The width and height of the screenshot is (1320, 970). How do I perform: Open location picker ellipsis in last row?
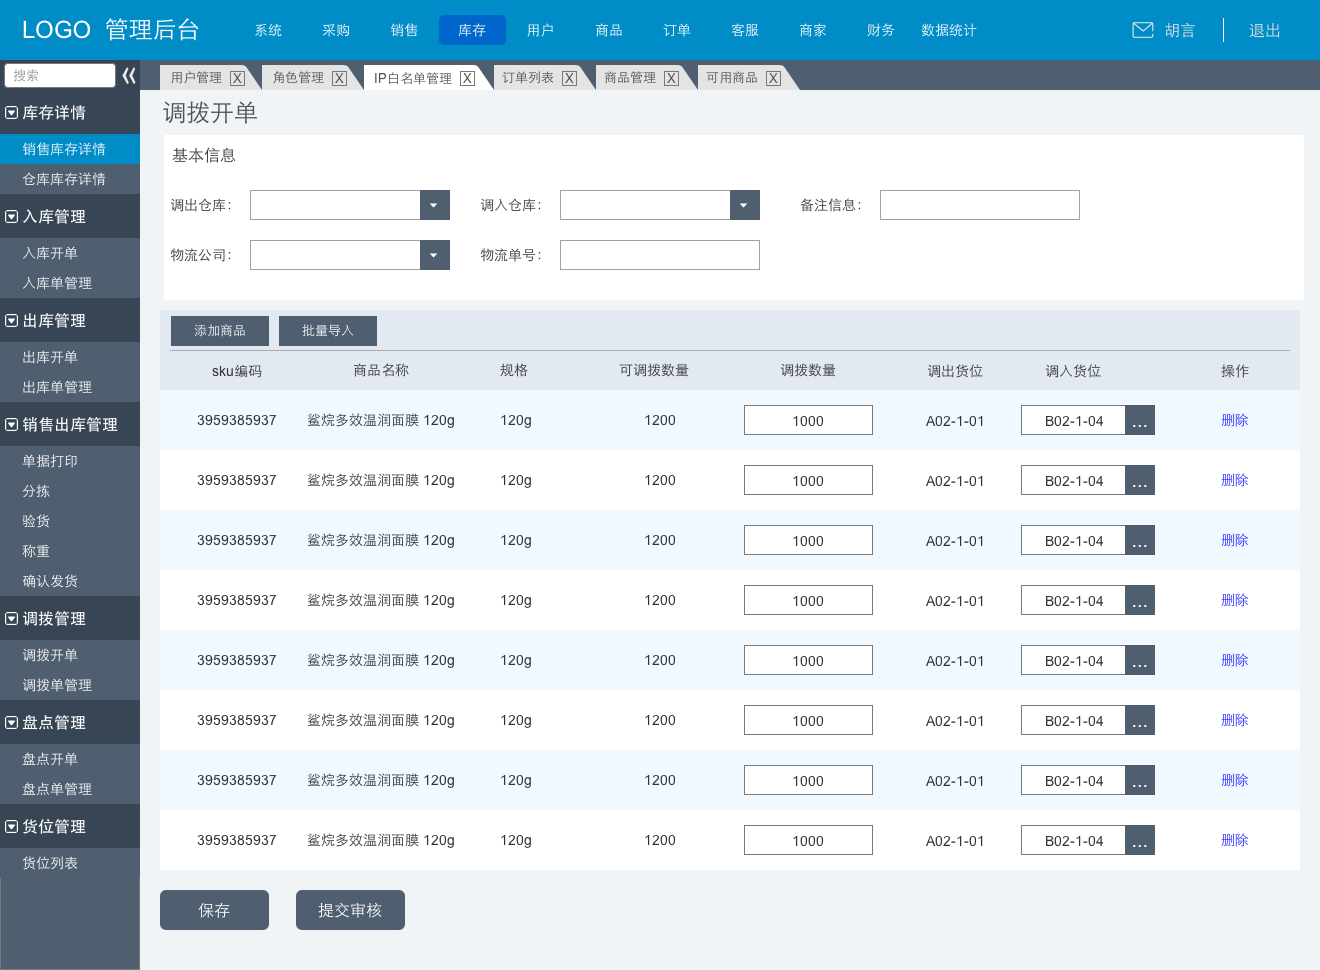(x=1140, y=840)
